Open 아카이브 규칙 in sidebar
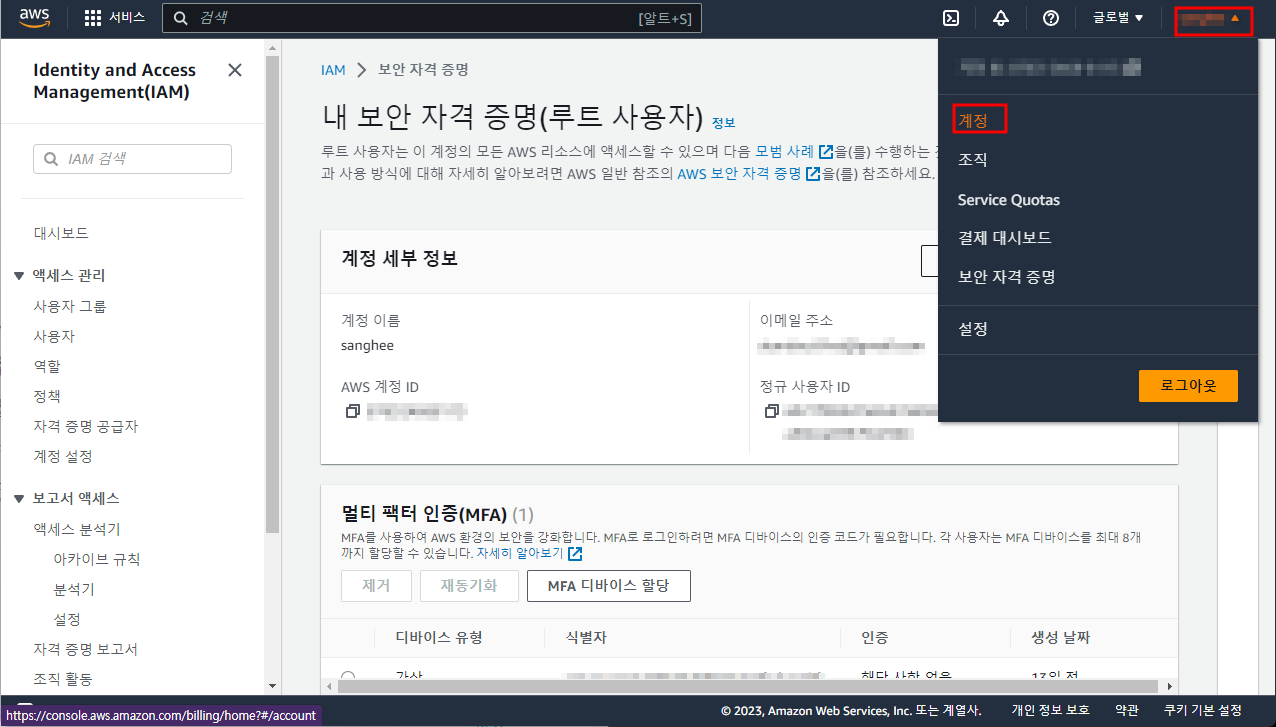The image size is (1276, 727). coord(97,559)
